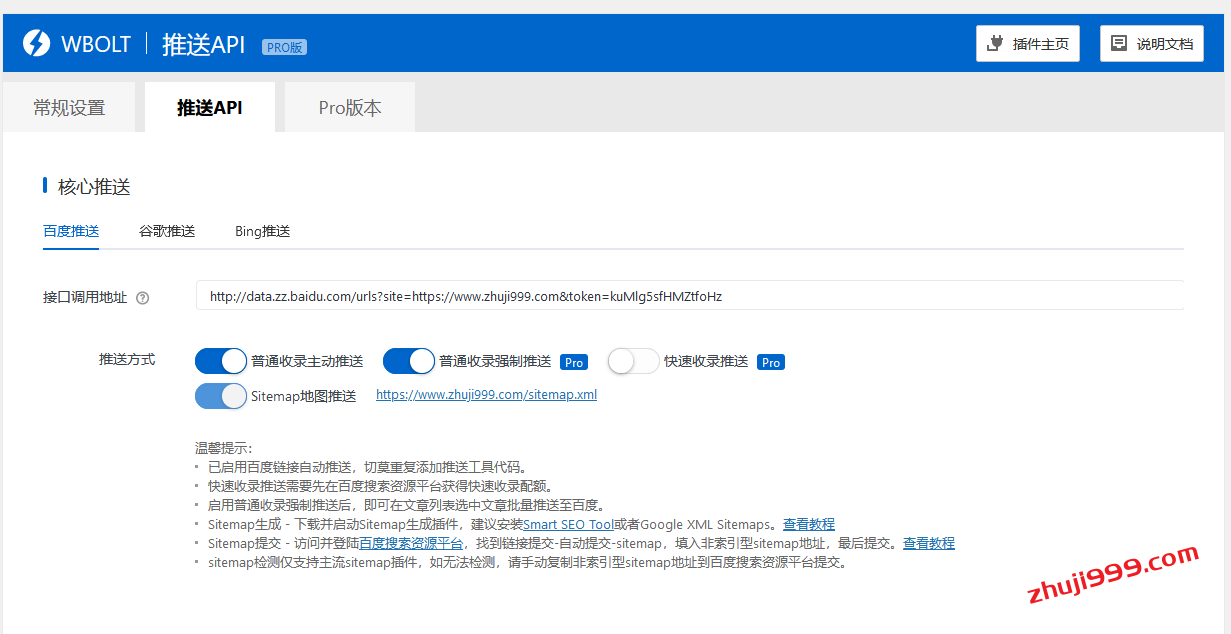Click the help icon beside 接口调用地址

(x=143, y=297)
